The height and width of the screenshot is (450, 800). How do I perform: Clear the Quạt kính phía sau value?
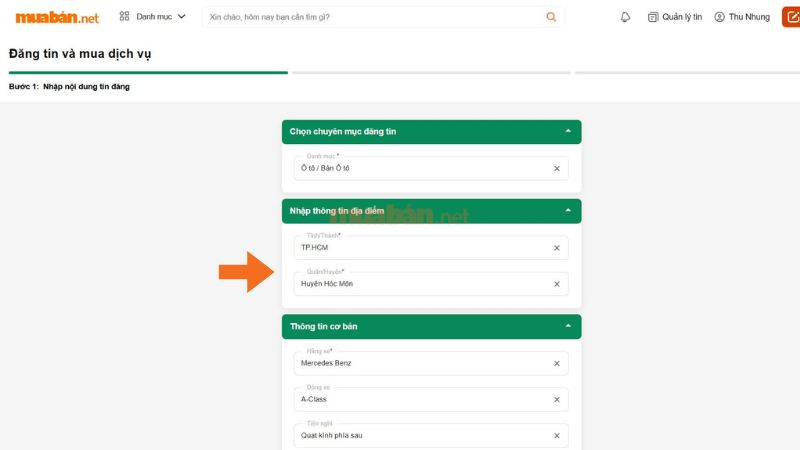point(557,435)
